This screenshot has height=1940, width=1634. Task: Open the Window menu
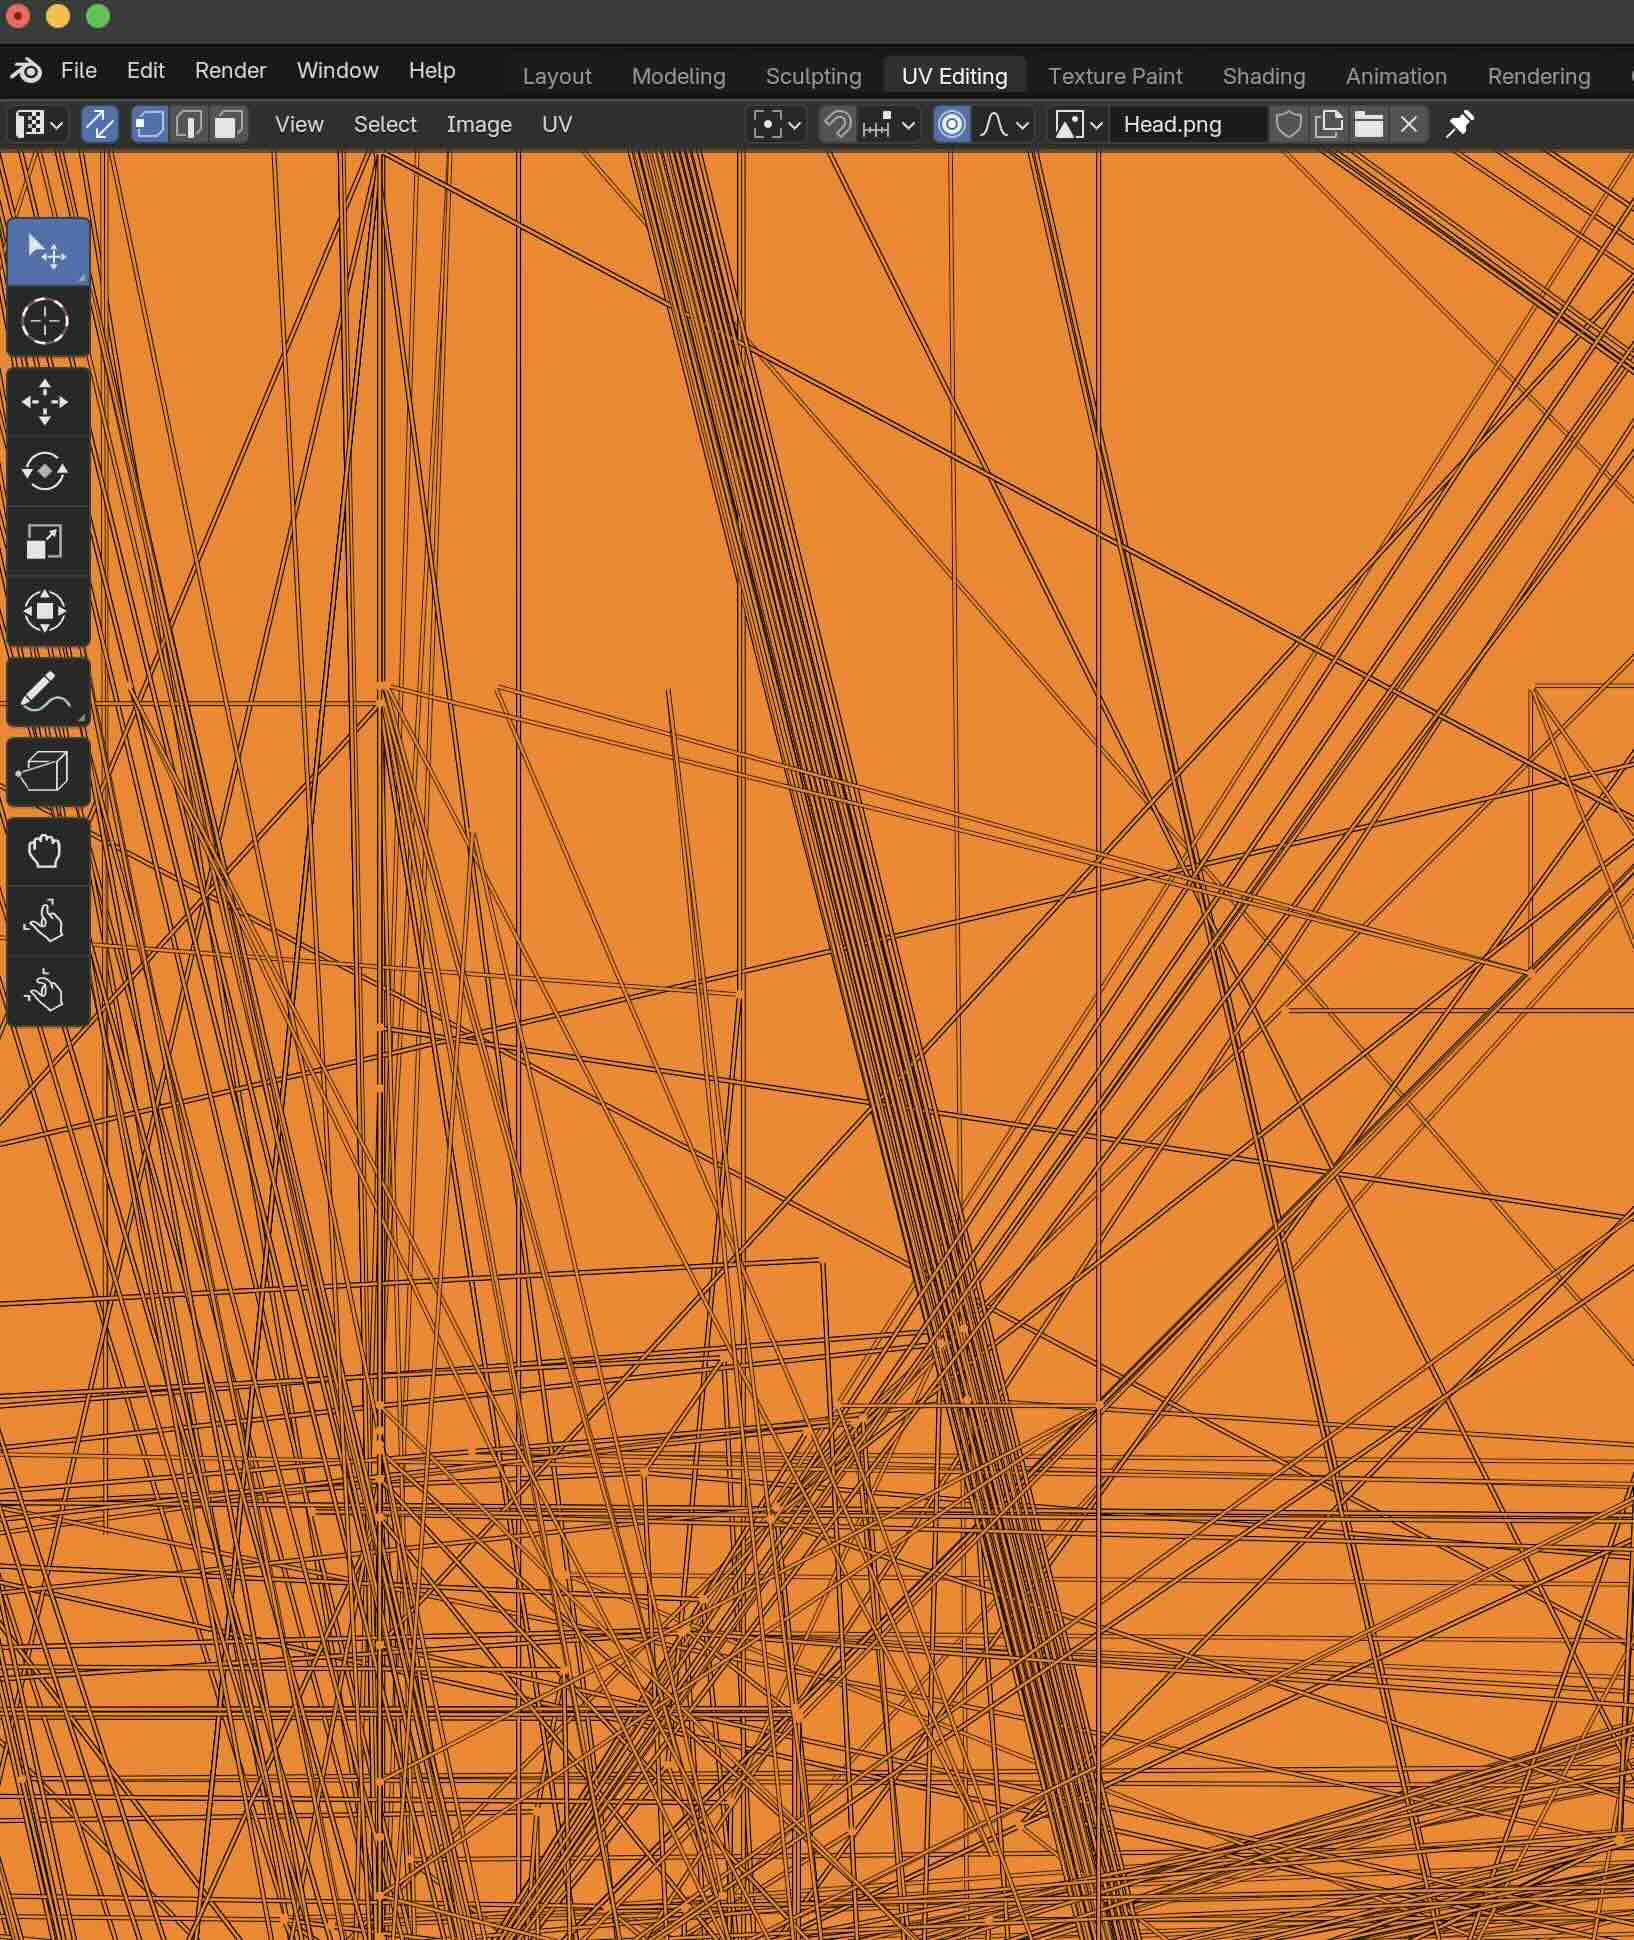tap(337, 70)
